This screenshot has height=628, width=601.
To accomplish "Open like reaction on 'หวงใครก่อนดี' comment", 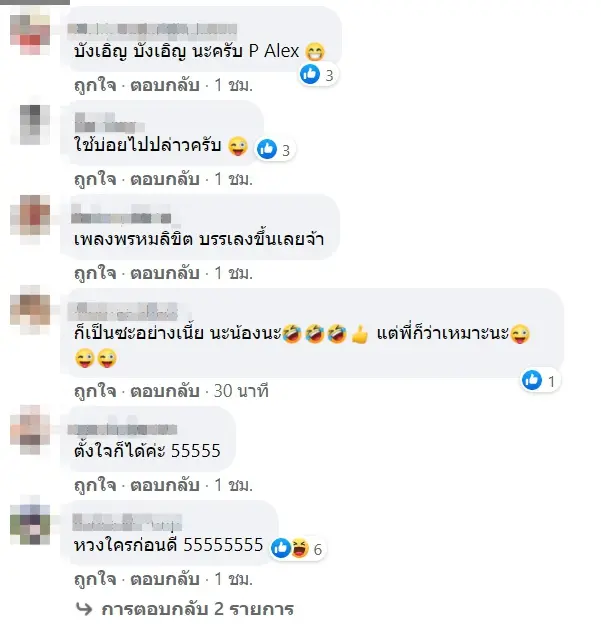I will point(281,548).
